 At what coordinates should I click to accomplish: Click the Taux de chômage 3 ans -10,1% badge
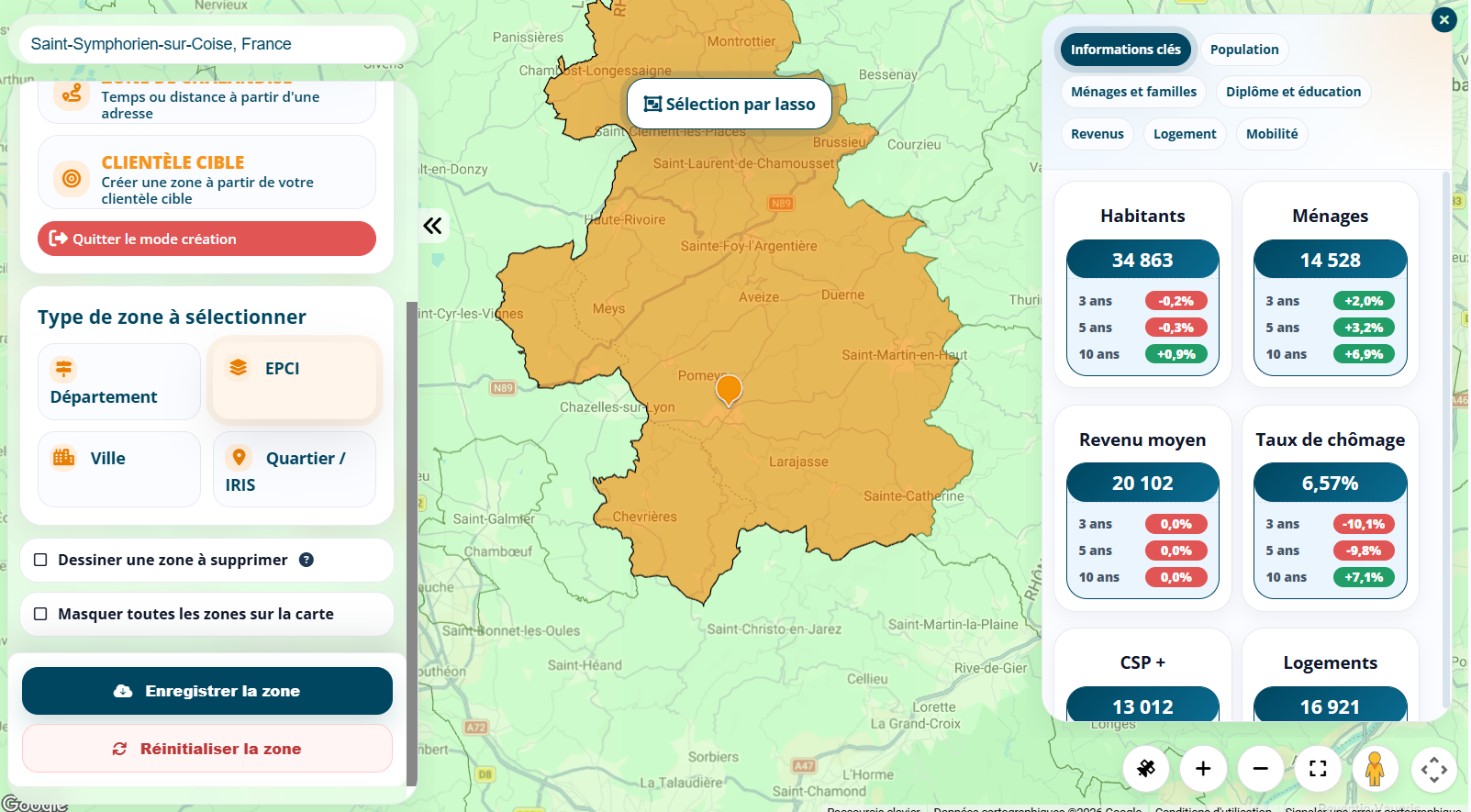click(x=1364, y=524)
